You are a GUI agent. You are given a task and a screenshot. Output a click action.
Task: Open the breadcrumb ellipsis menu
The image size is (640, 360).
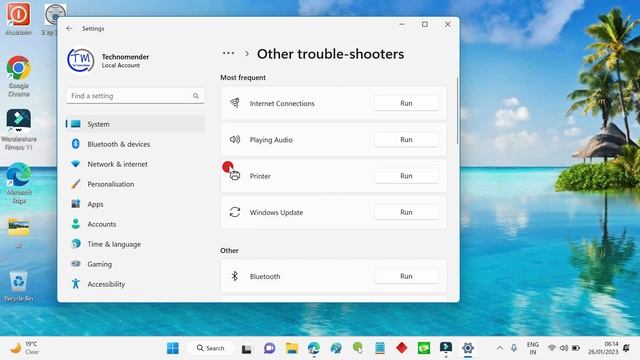click(x=228, y=53)
